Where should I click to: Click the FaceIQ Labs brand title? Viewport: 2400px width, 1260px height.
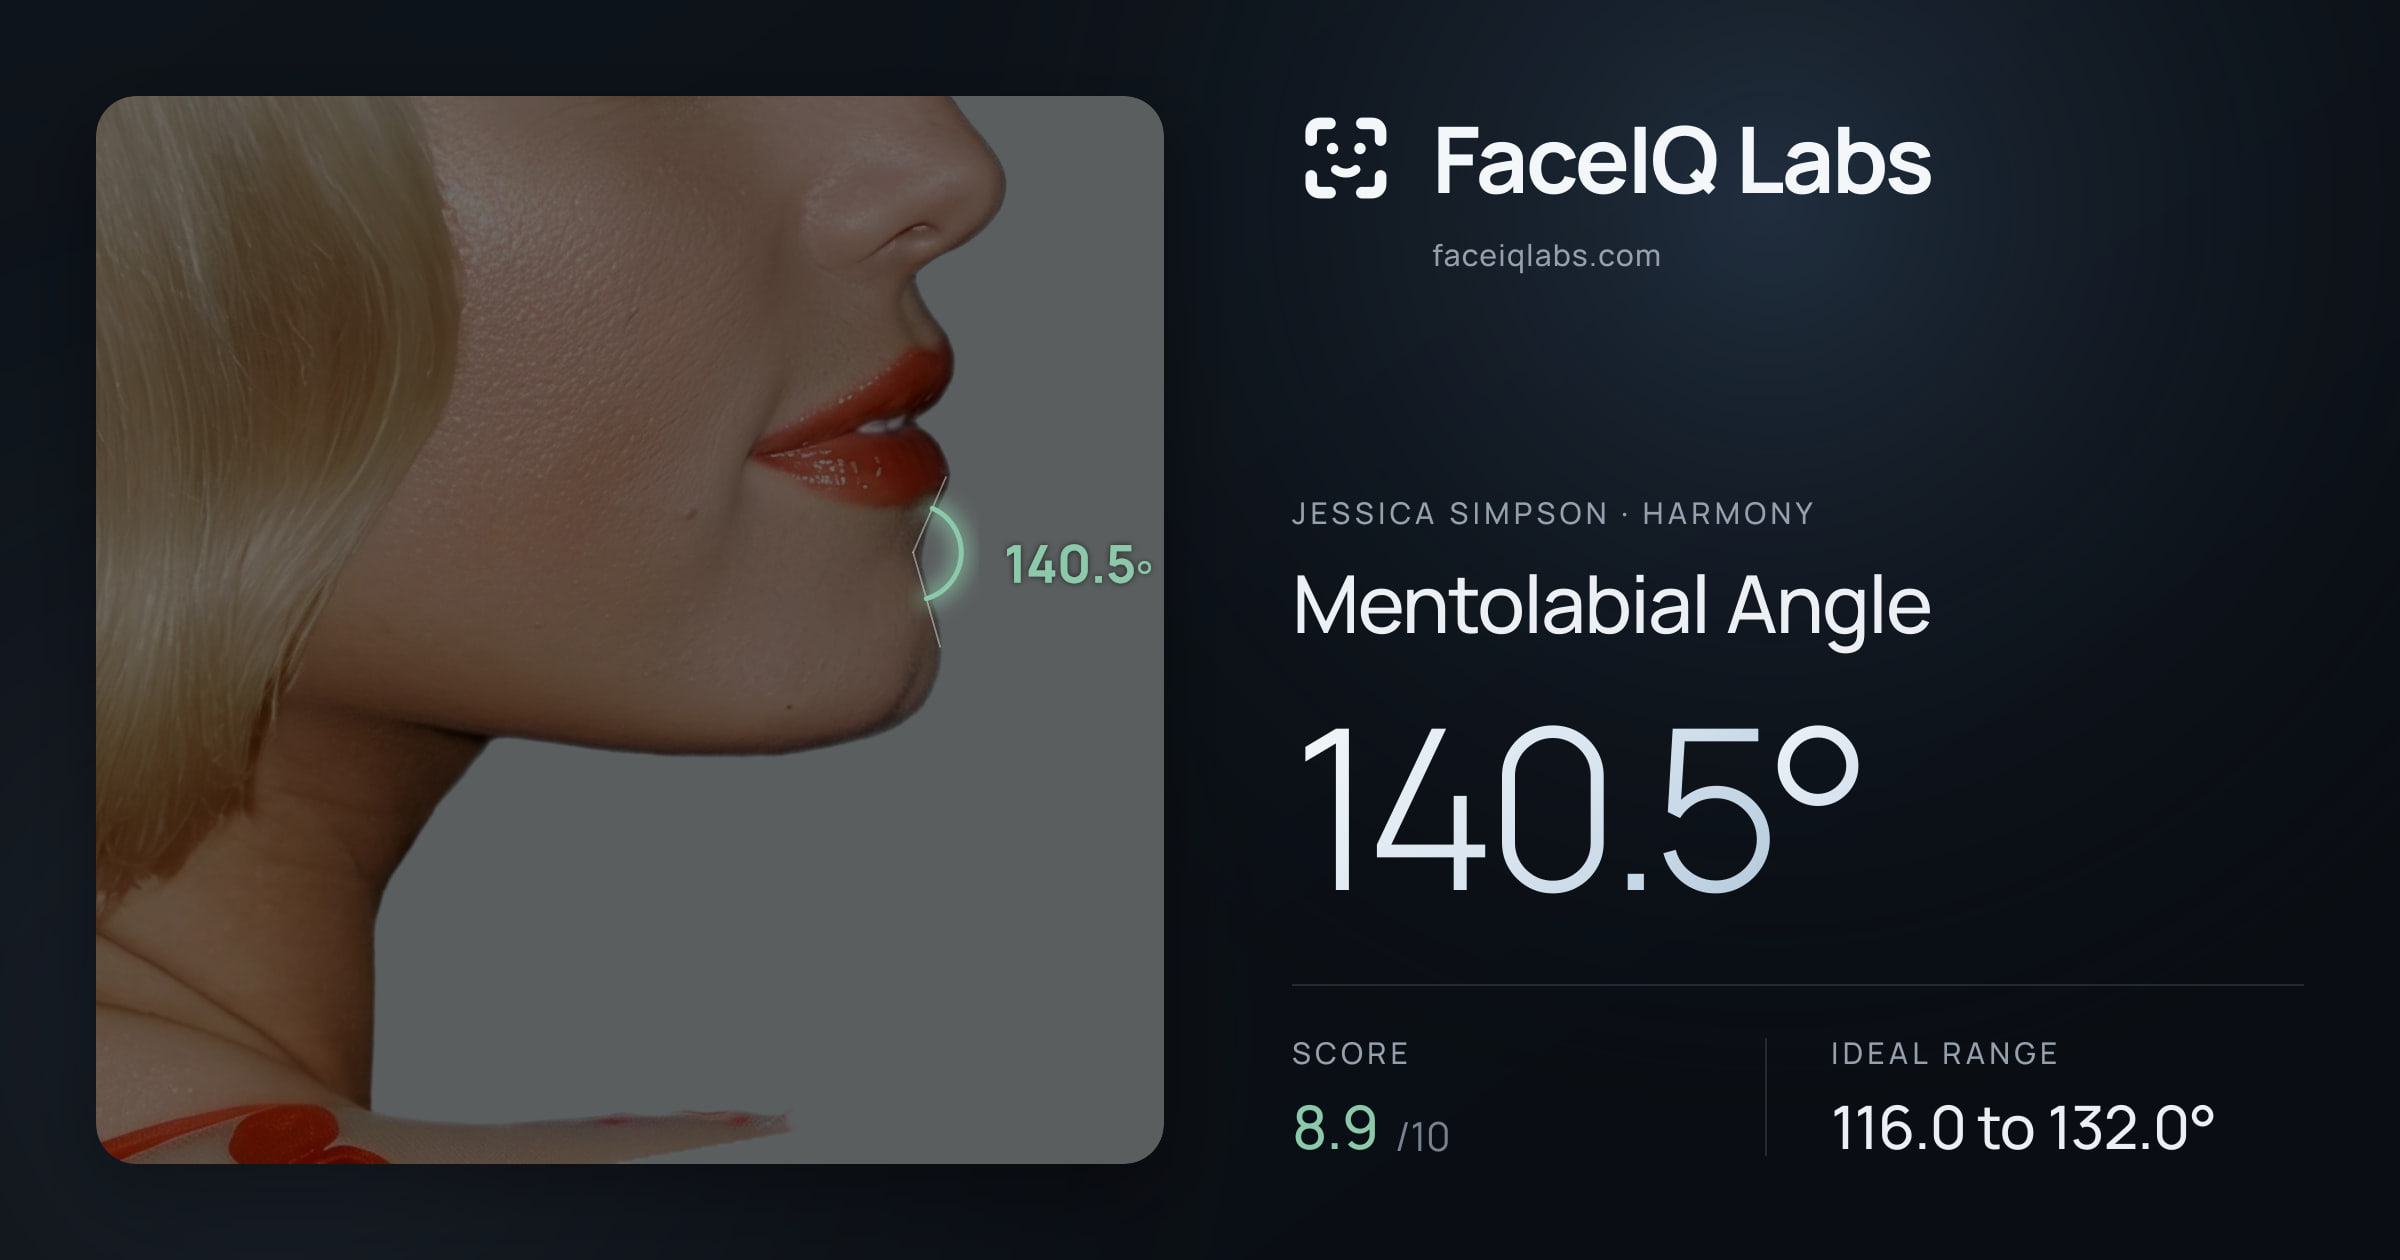click(x=1683, y=160)
